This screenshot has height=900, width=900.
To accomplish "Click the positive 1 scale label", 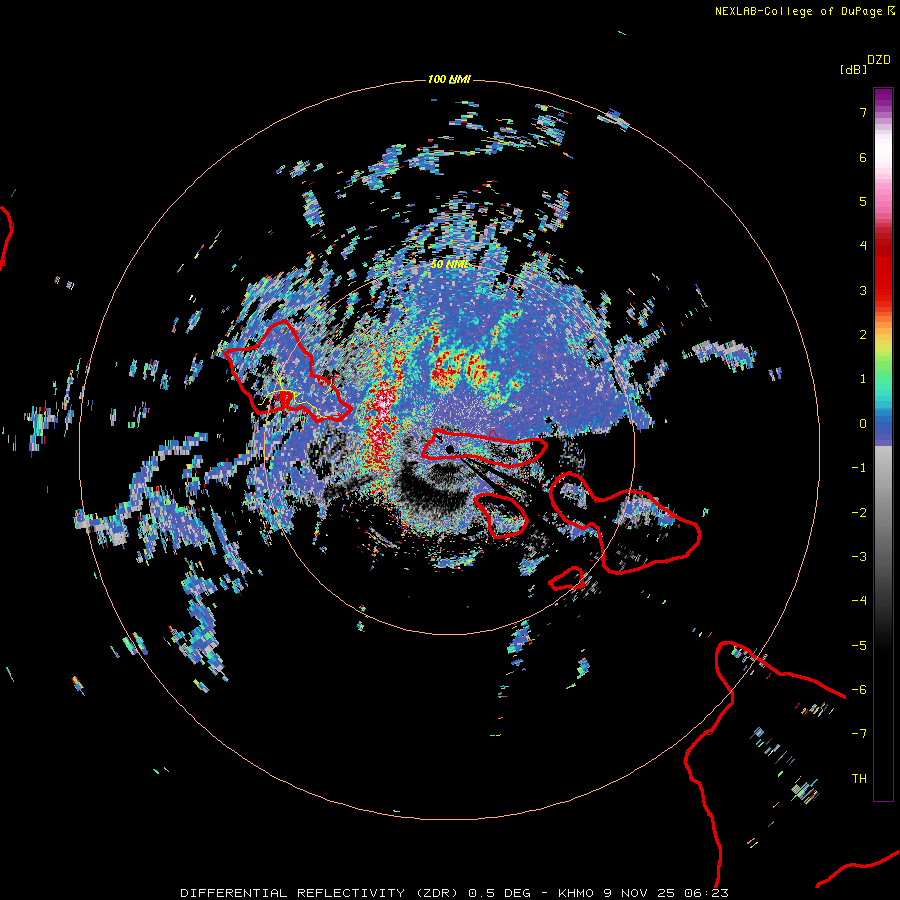I will 863,379.
